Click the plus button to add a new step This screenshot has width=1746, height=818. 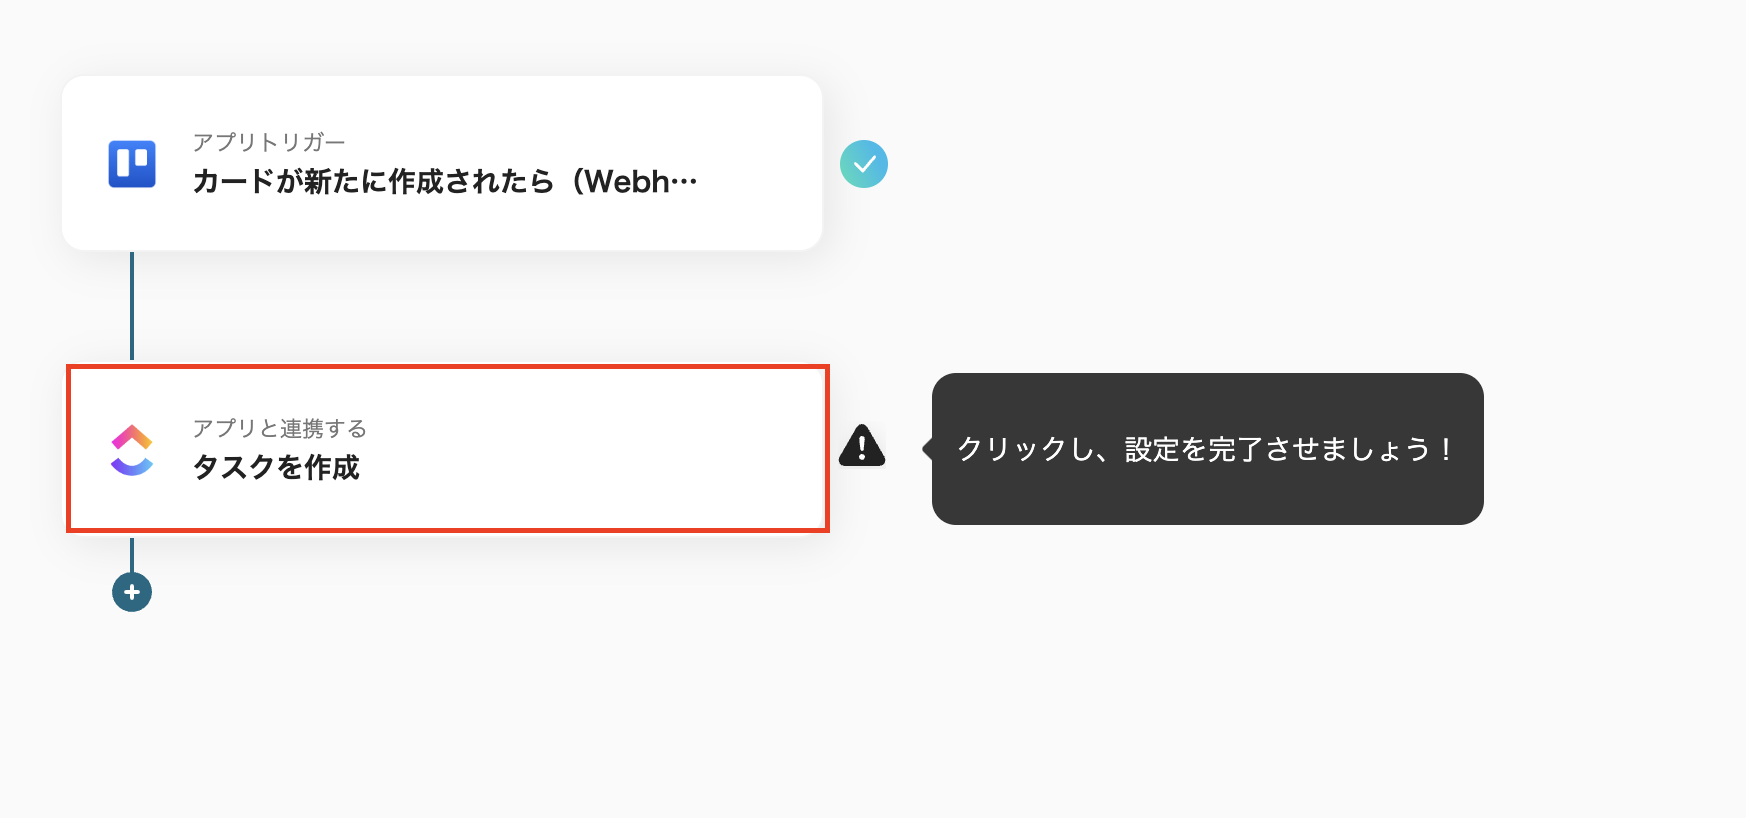tap(131, 591)
